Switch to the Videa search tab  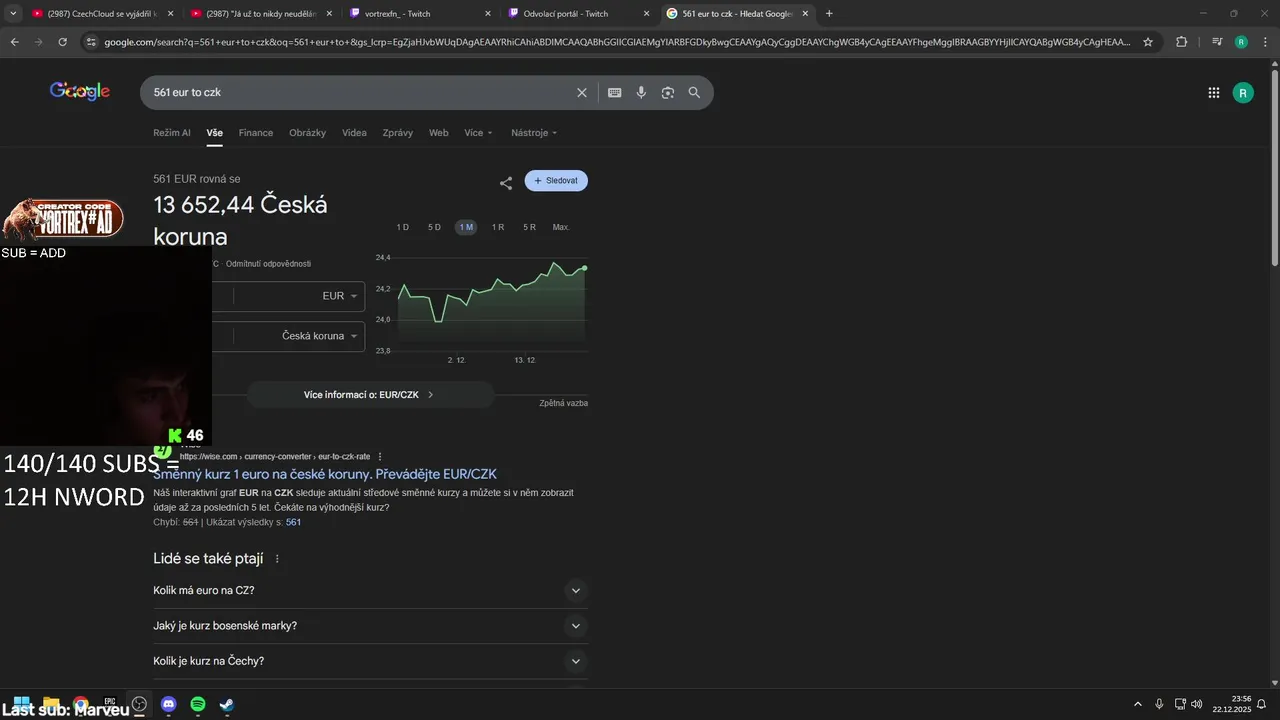pyautogui.click(x=354, y=133)
